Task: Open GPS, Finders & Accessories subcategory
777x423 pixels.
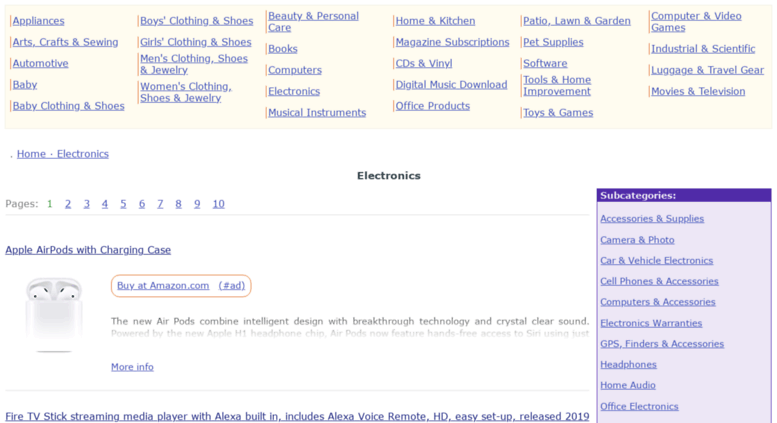Action: (x=662, y=344)
